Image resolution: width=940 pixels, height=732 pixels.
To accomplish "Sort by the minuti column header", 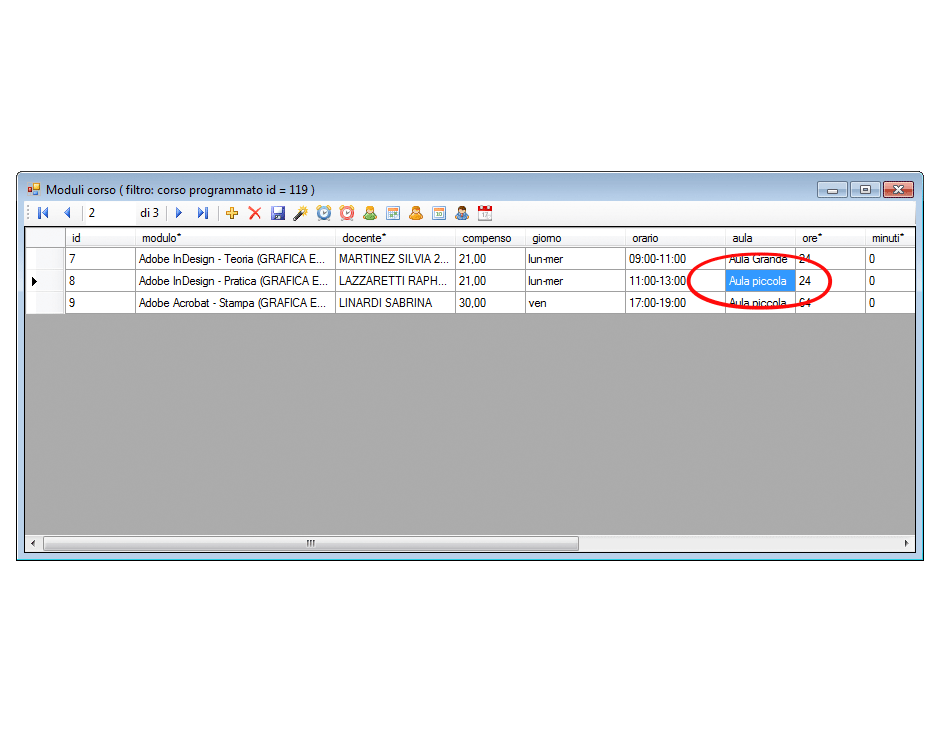I will [890, 238].
